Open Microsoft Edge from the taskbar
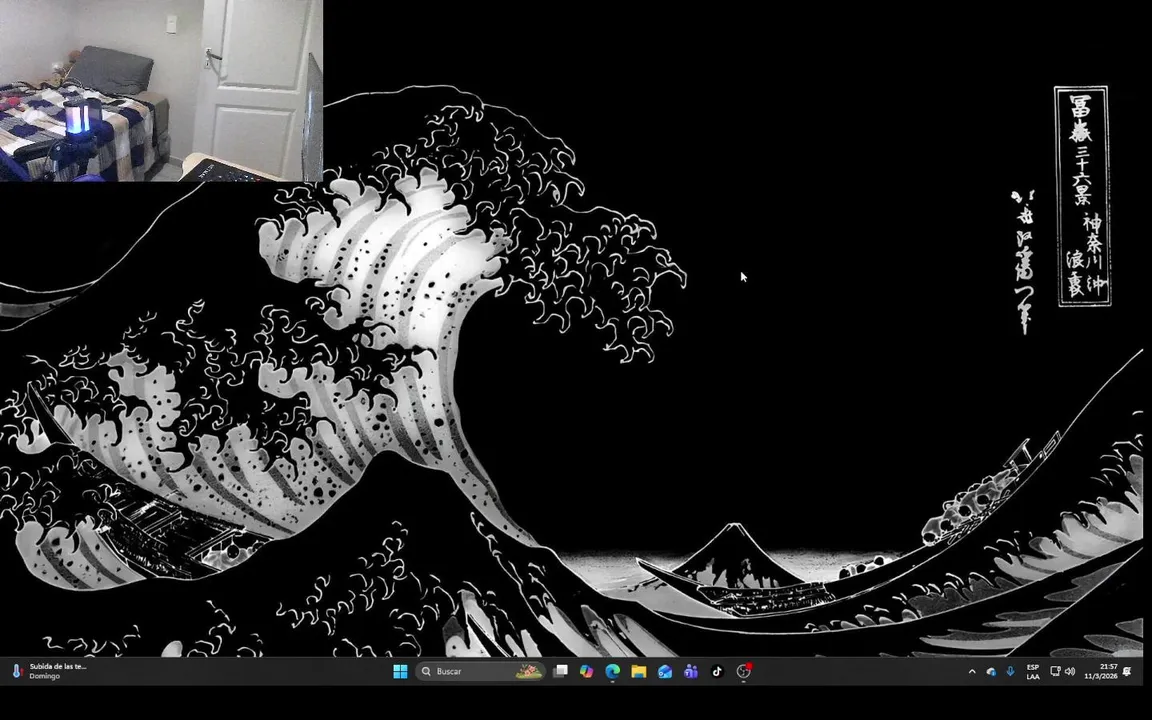The height and width of the screenshot is (720, 1152). [x=613, y=672]
